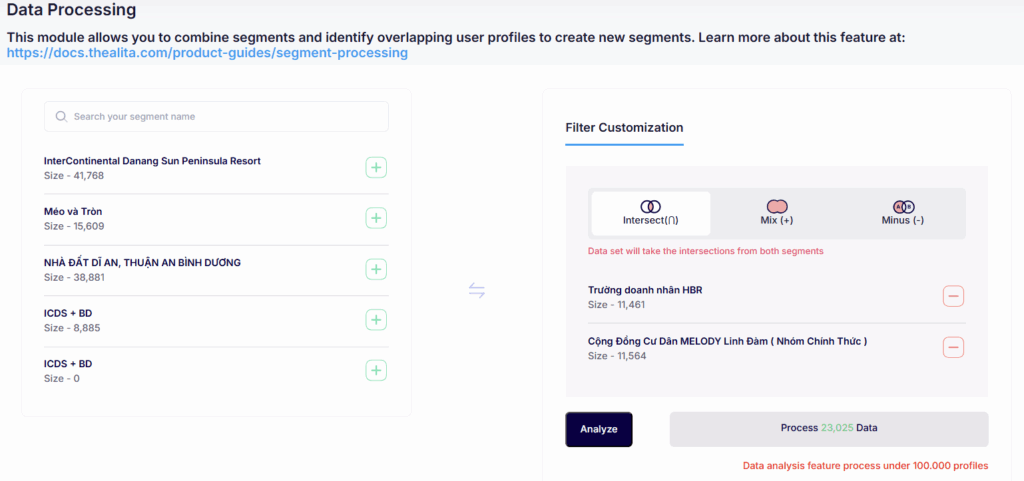Open the docs.thealita.com segment-processing link

tap(208, 53)
